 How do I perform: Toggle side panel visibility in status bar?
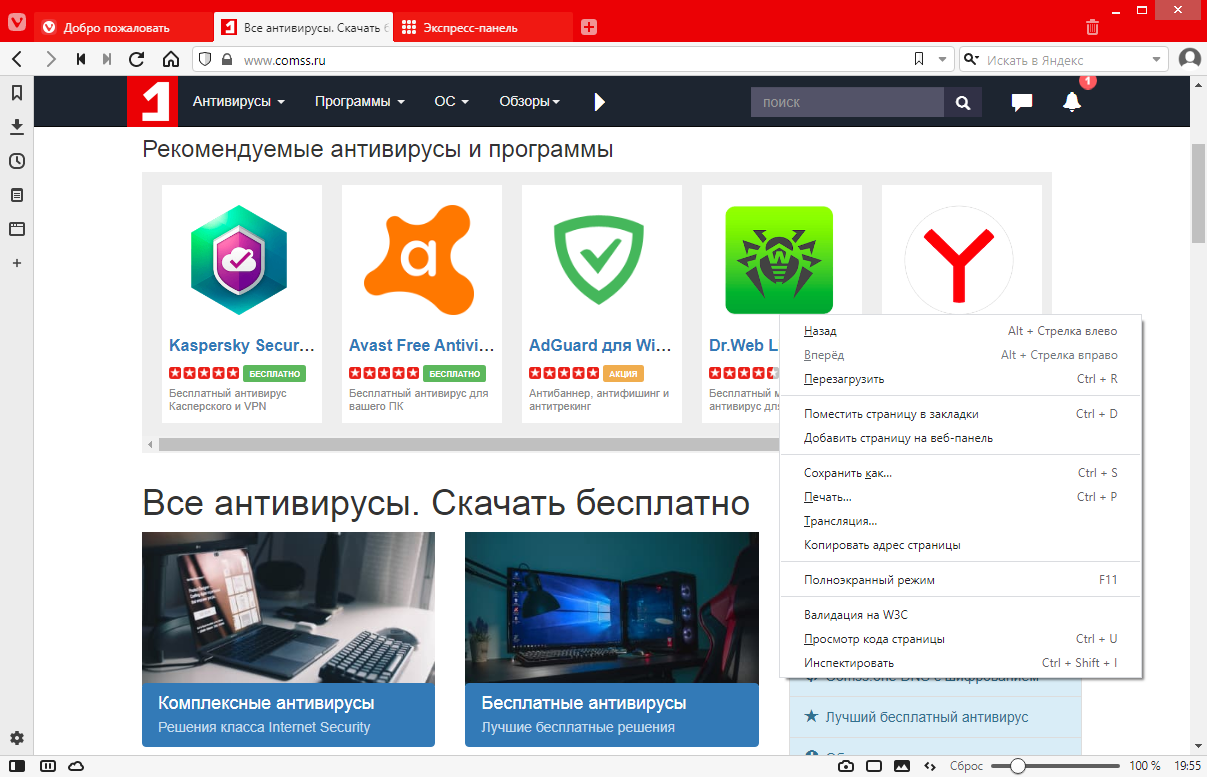click(17, 766)
